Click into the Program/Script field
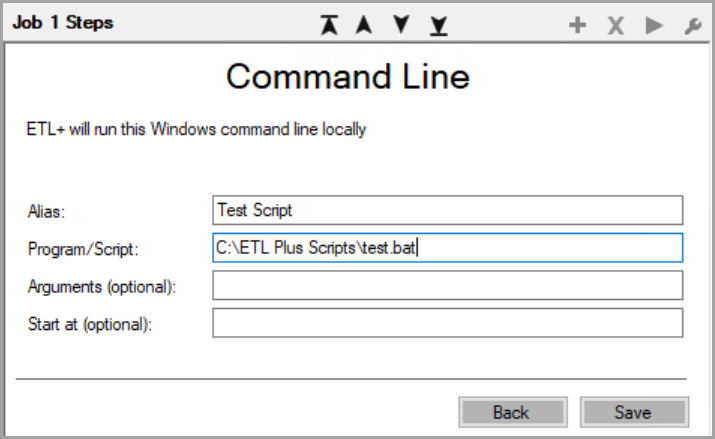 [x=448, y=247]
